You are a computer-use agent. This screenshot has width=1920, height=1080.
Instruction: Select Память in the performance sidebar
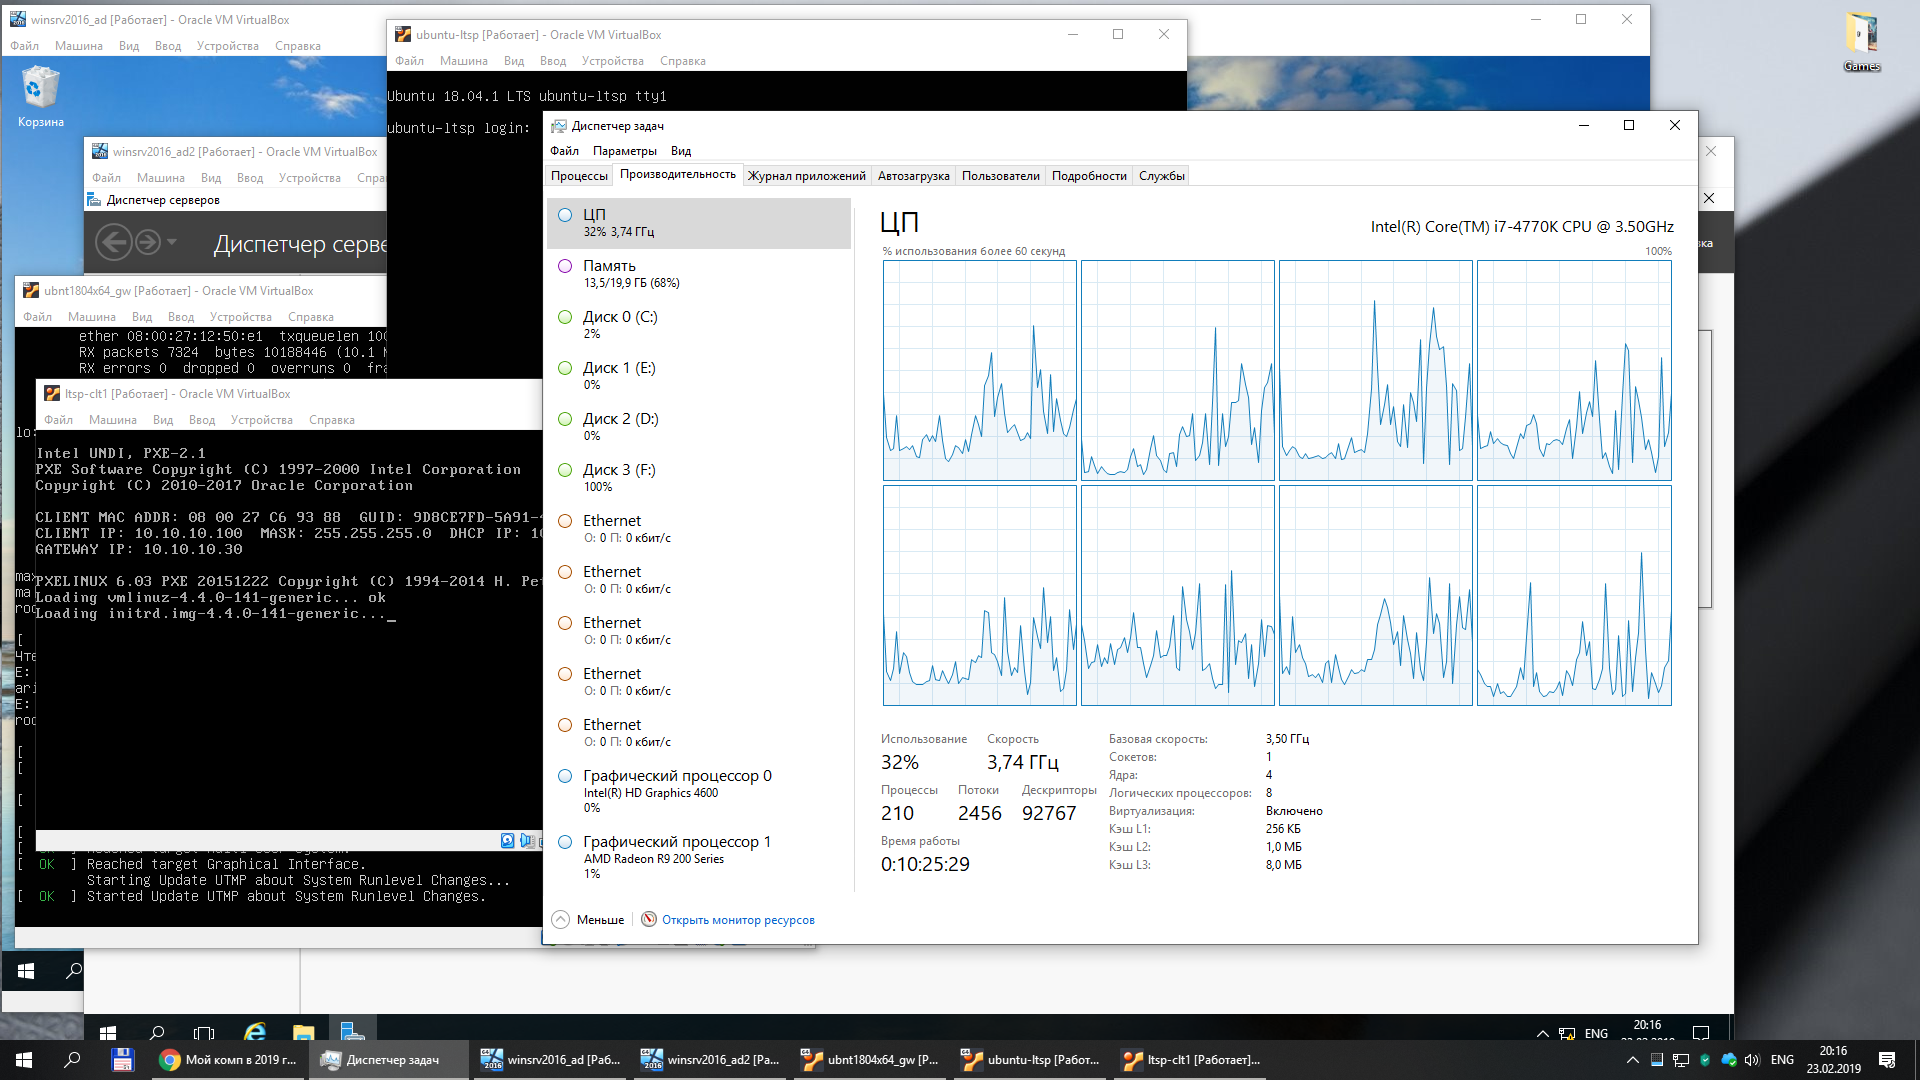coord(699,274)
